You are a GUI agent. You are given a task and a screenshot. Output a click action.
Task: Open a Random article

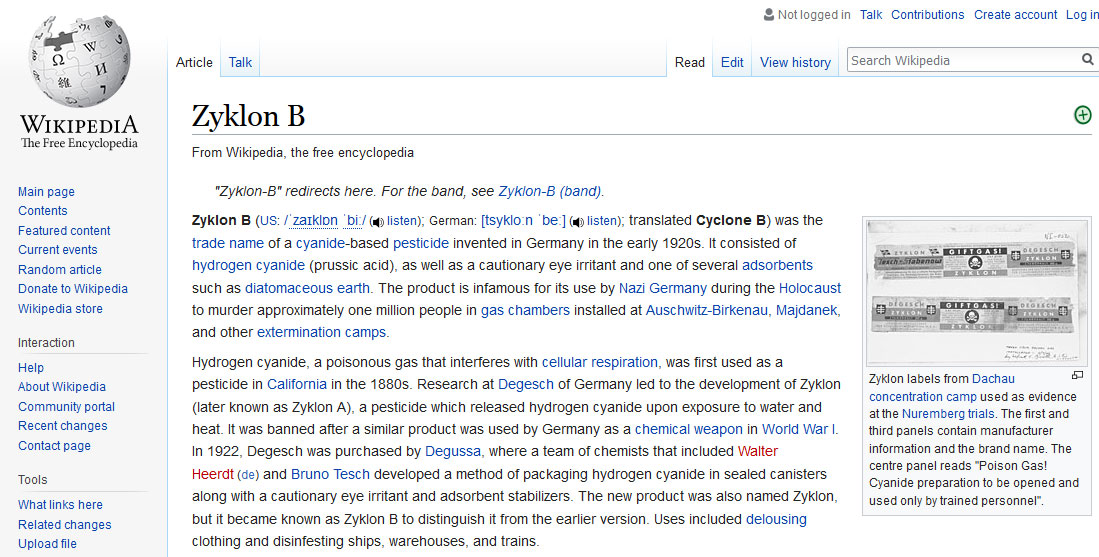pos(60,269)
